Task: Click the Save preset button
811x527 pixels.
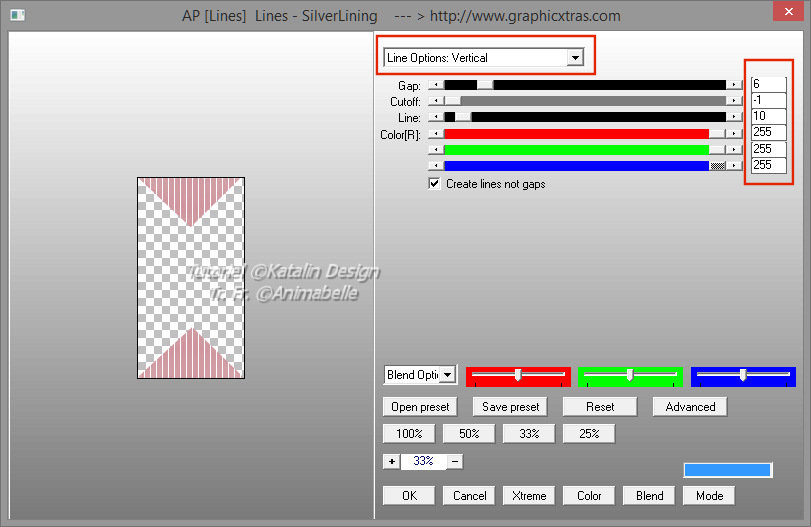Action: [510, 406]
